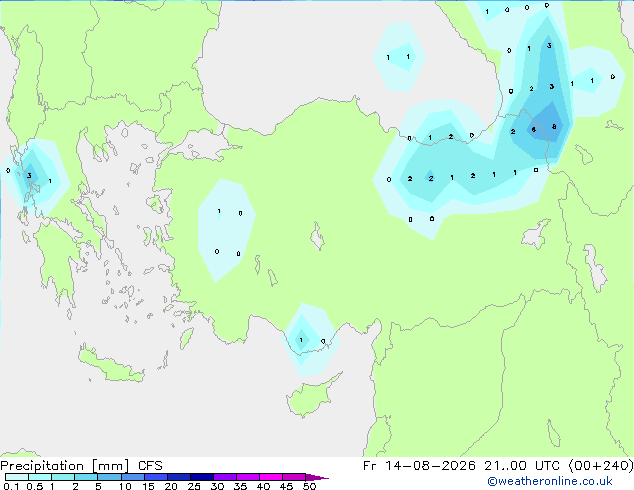This screenshot has height=490, width=634.
Task: Select the 25–30 mm navy legend swatch
Action: pos(202,477)
